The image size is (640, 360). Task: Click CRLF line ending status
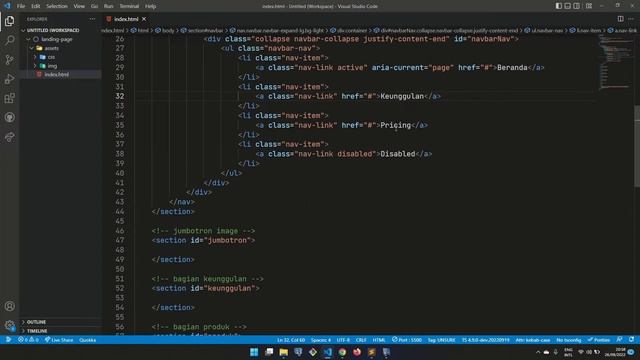(x=361, y=340)
